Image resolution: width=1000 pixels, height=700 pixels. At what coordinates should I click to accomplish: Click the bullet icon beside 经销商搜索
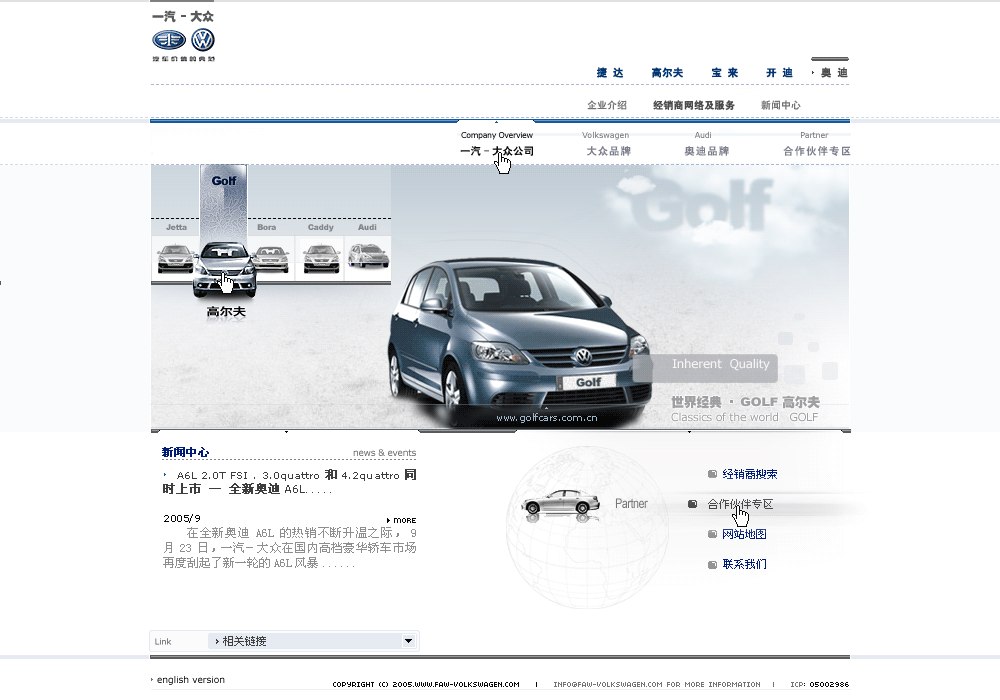[712, 474]
